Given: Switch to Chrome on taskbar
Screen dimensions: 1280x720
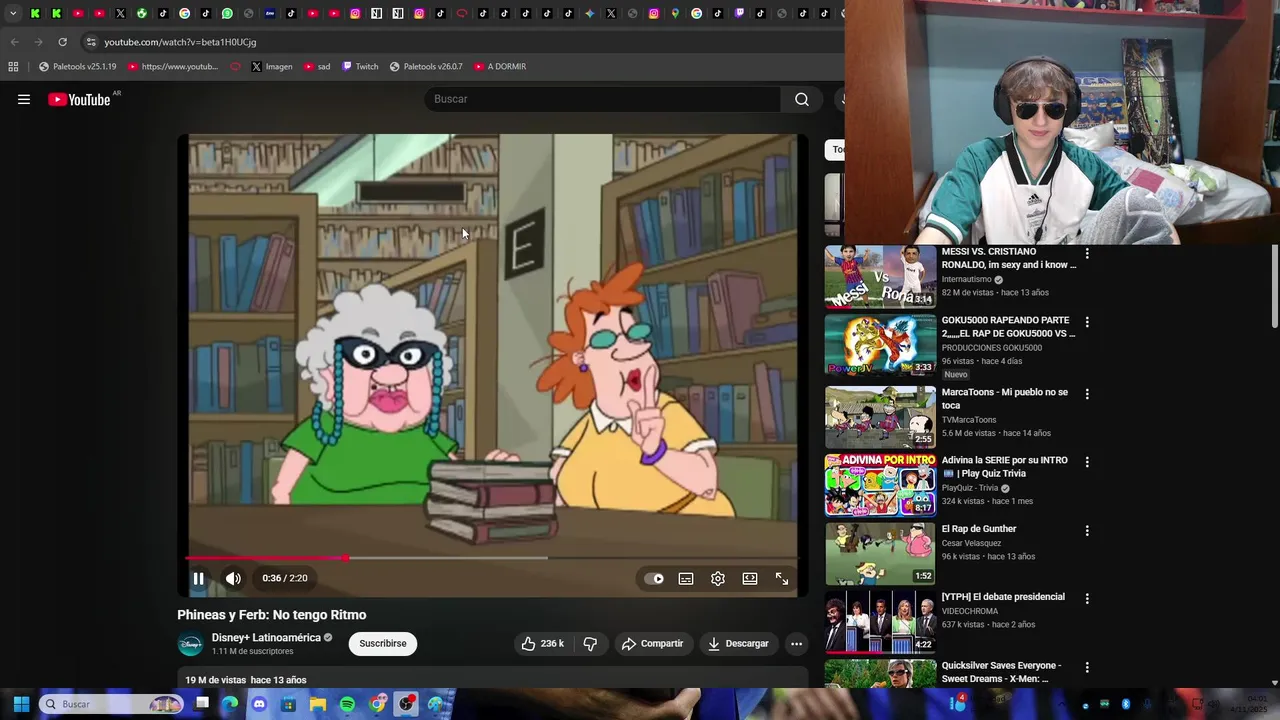Looking at the screenshot, I should pyautogui.click(x=377, y=704).
